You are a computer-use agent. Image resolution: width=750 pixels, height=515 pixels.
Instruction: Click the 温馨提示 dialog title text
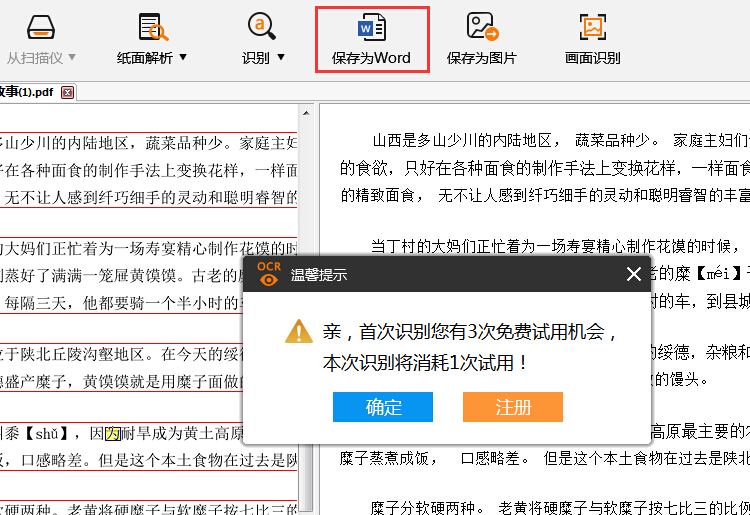coord(318,274)
